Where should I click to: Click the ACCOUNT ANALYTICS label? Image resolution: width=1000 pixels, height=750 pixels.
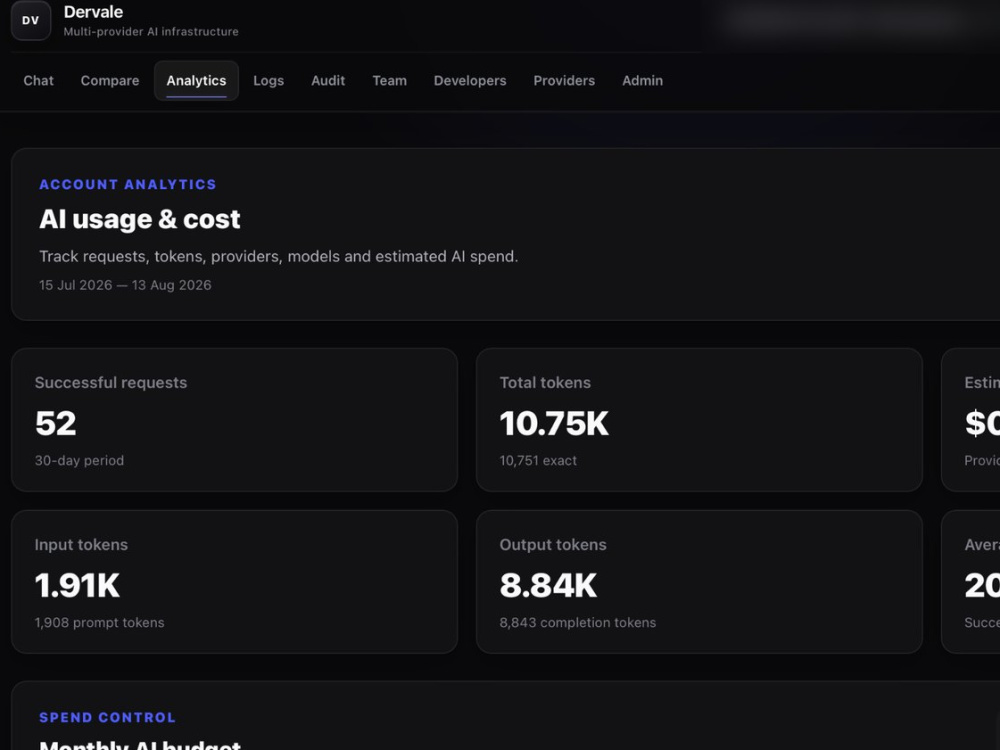[128, 184]
